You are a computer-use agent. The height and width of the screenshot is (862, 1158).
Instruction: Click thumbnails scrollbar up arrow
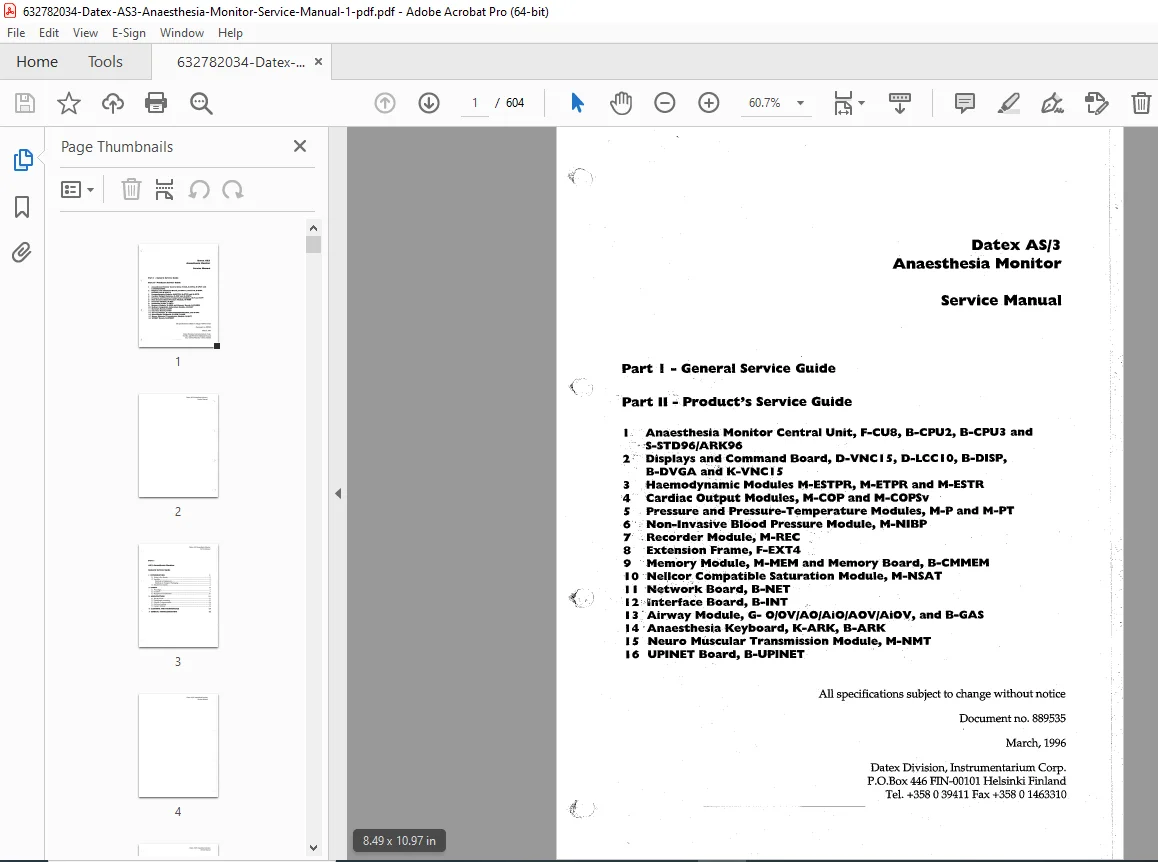[x=313, y=228]
